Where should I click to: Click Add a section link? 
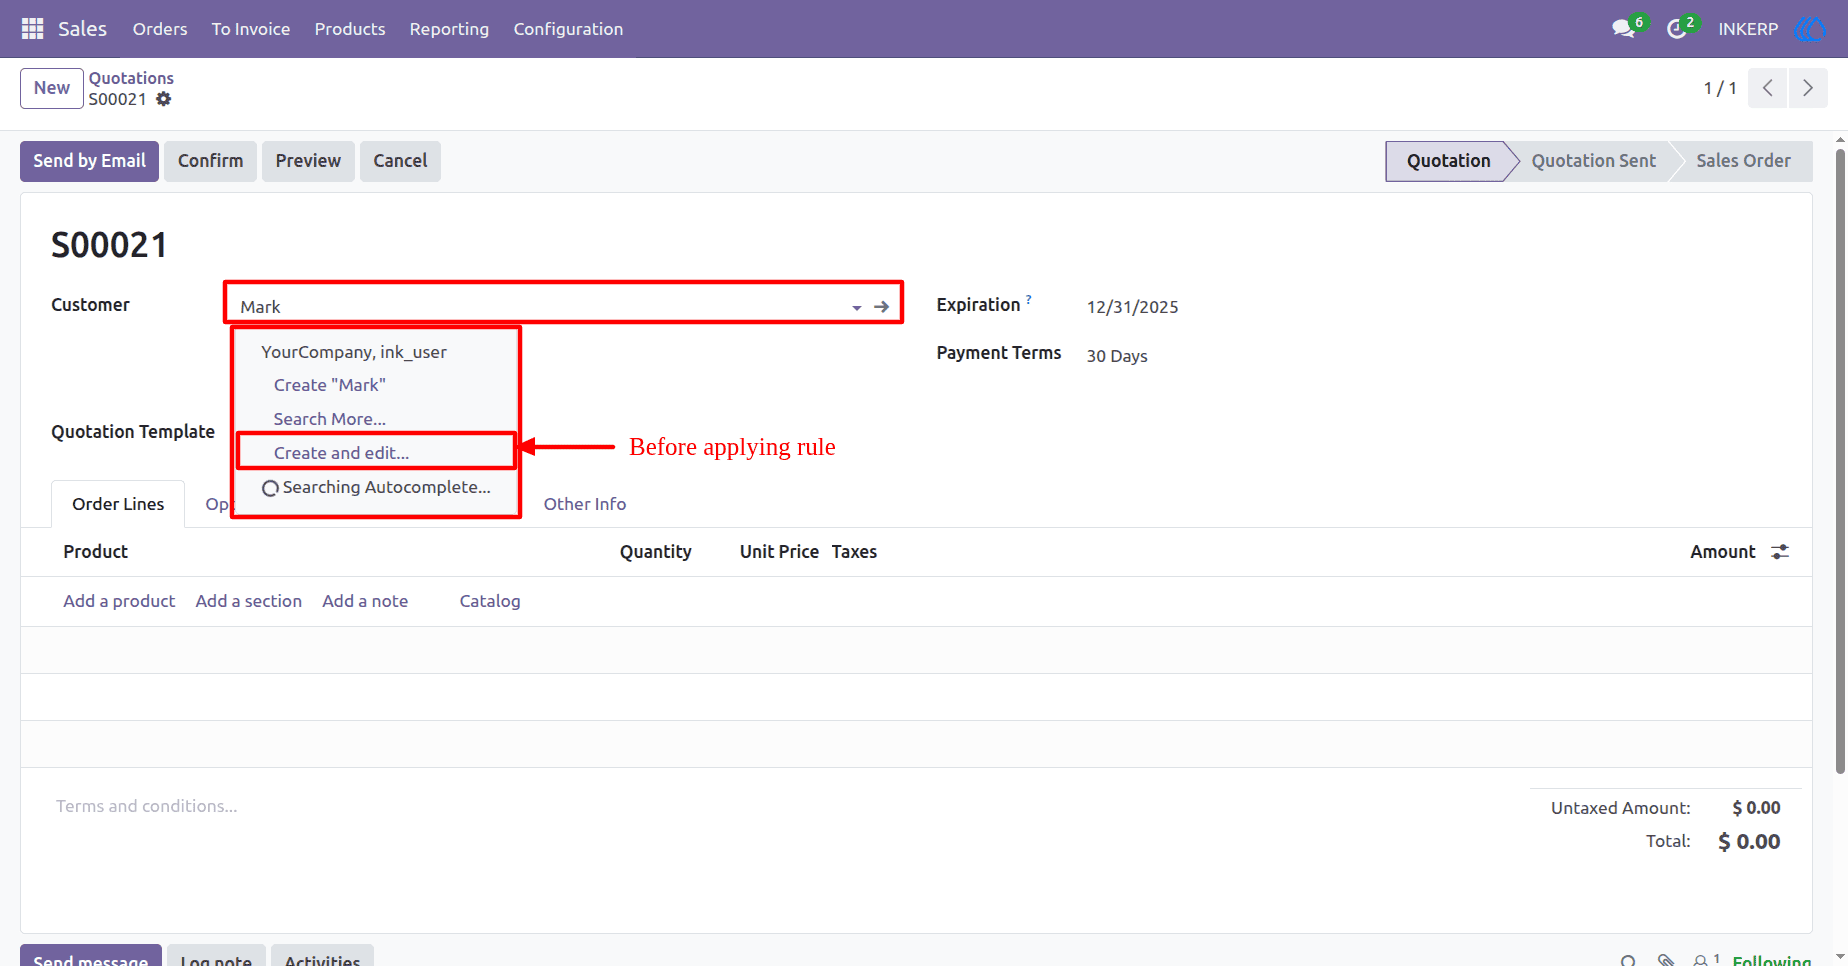(249, 601)
